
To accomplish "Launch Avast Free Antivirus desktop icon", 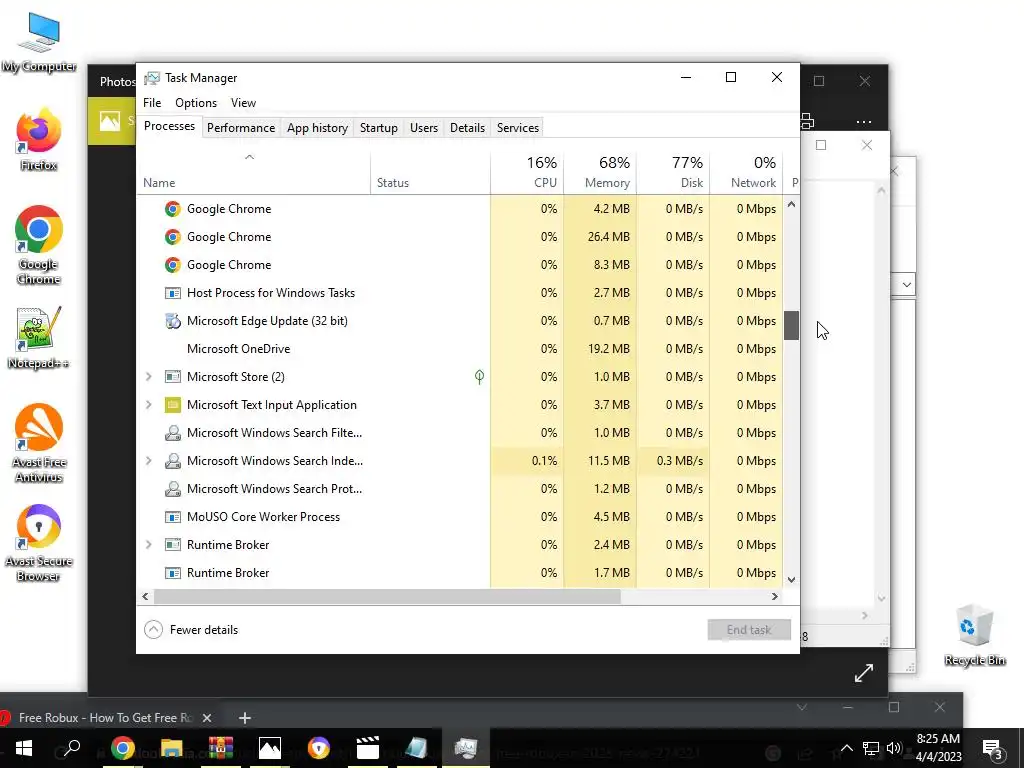I will (39, 443).
